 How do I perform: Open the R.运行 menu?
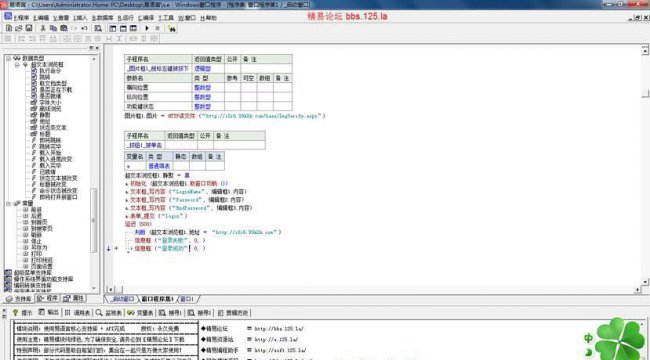(x=126, y=18)
